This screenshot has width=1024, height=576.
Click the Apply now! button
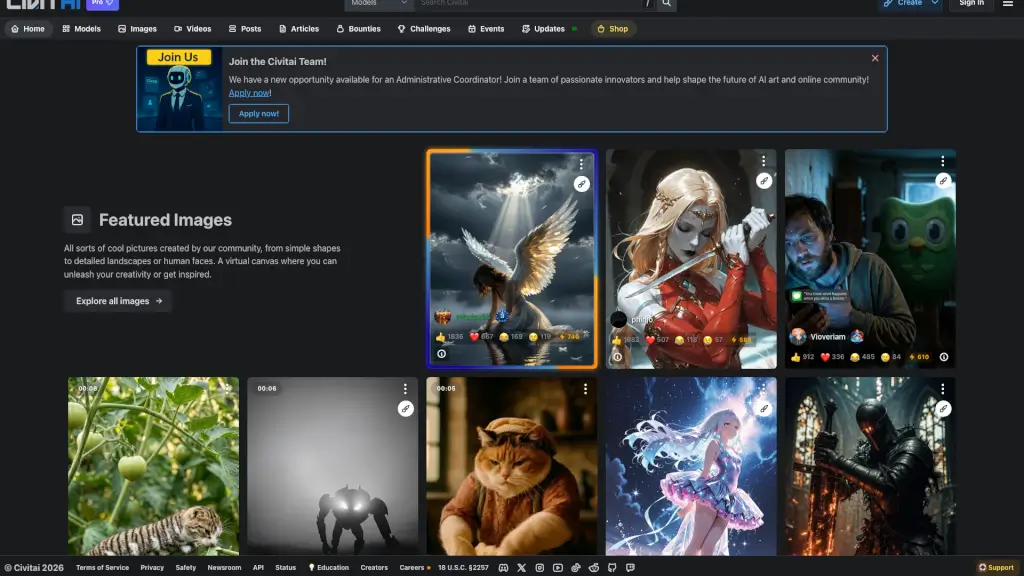(258, 114)
